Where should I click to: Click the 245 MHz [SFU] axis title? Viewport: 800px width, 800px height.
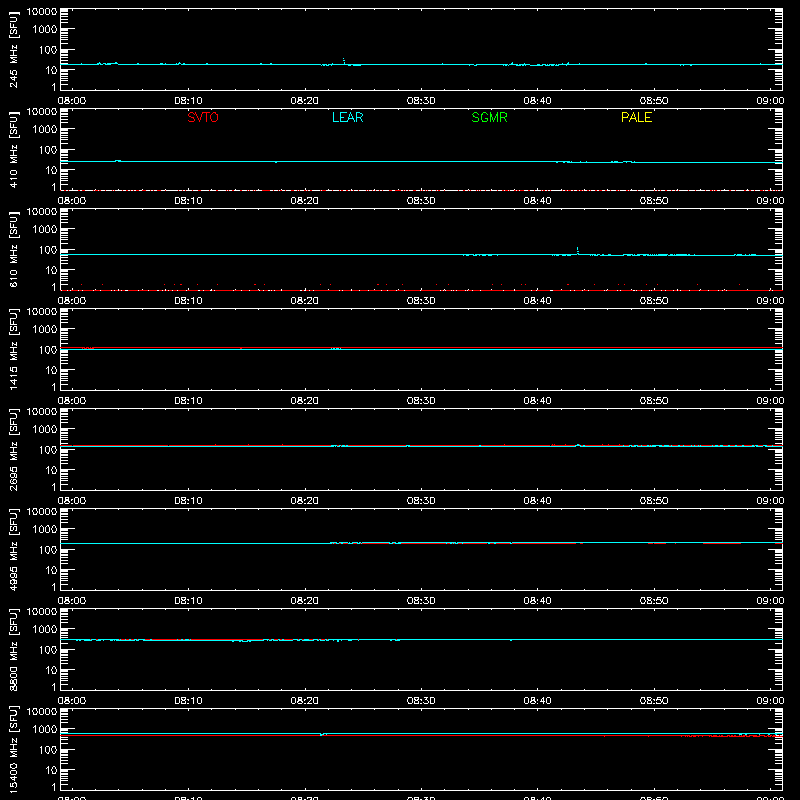(x=14, y=49)
